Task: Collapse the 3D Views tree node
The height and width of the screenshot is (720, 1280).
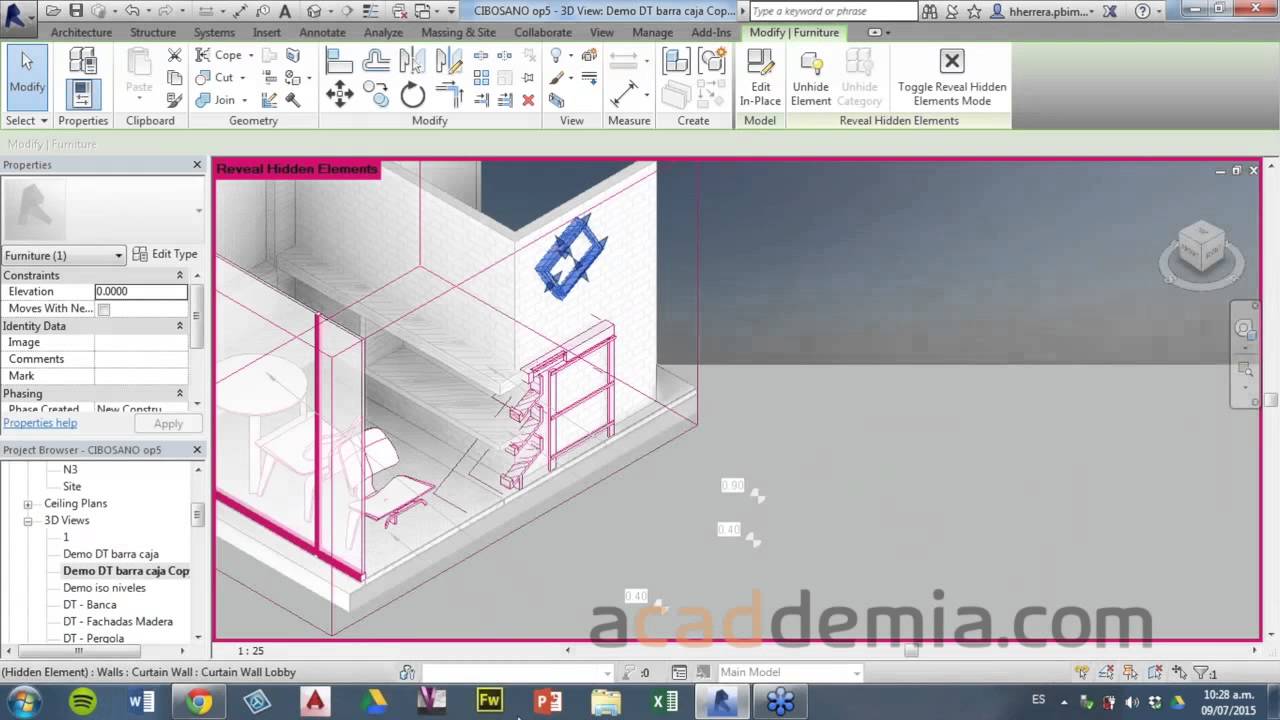Action: click(x=28, y=520)
